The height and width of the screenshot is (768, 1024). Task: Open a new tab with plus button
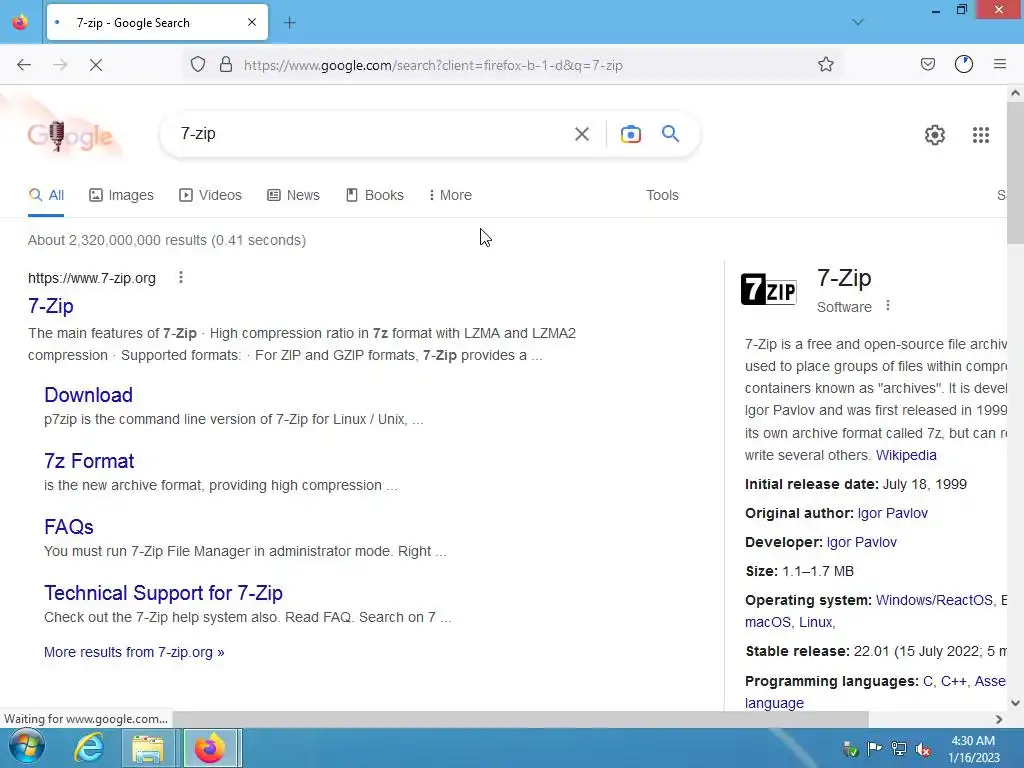pos(290,23)
